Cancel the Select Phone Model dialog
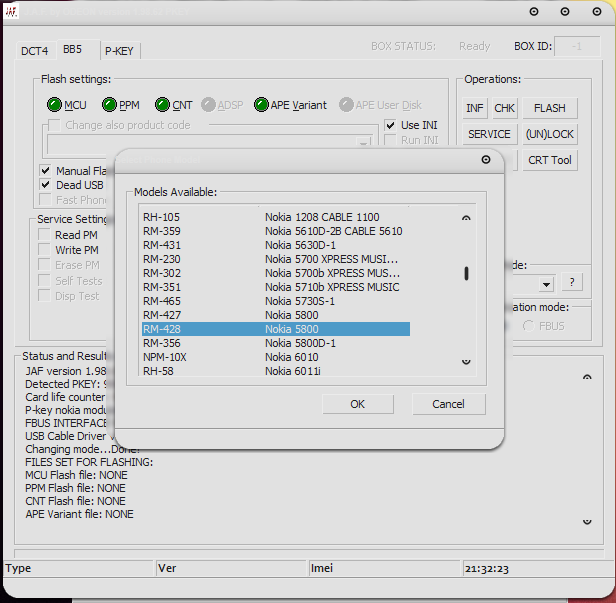Viewport: 616px width, 603px height. [448, 404]
